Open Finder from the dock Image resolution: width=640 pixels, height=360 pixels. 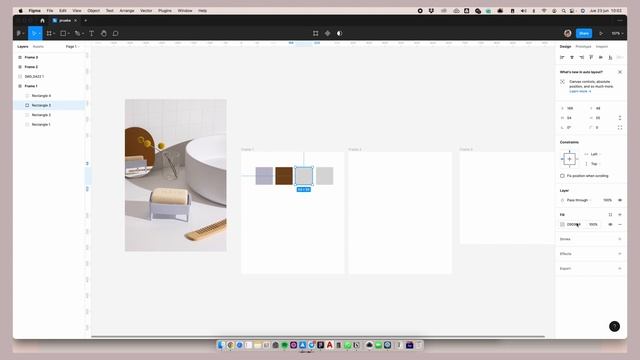221,345
